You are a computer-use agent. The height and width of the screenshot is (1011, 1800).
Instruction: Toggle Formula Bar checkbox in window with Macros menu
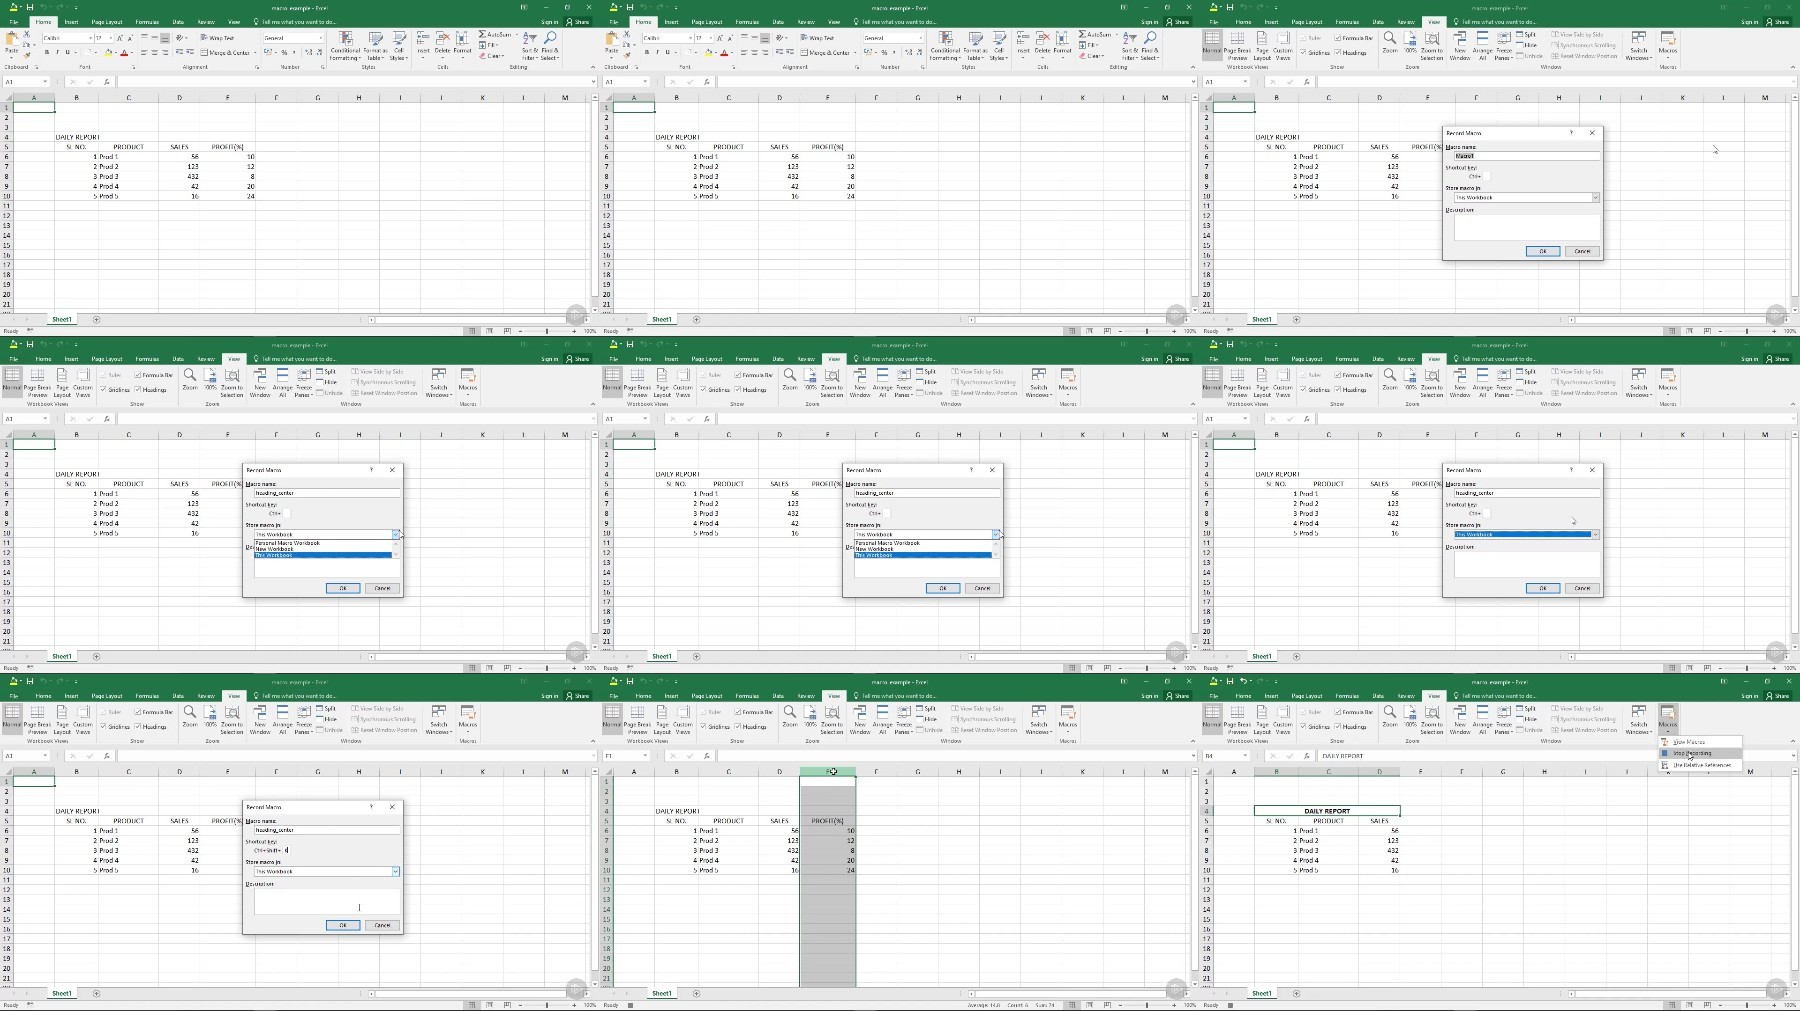tap(1337, 712)
